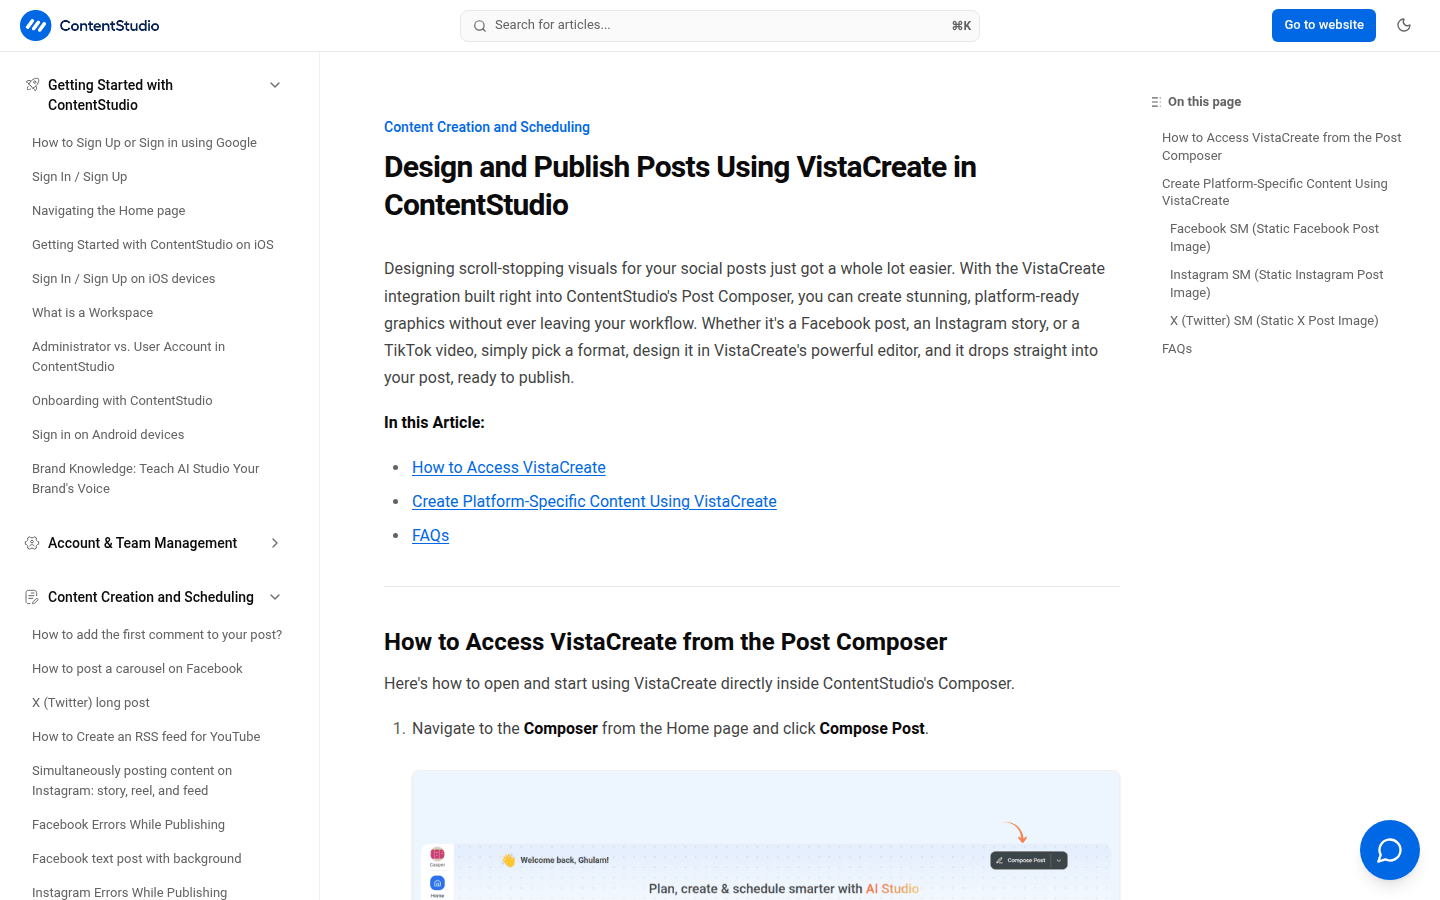1440x900 pixels.
Task: Jump to Instagram SM outline entry
Action: (x=1277, y=284)
